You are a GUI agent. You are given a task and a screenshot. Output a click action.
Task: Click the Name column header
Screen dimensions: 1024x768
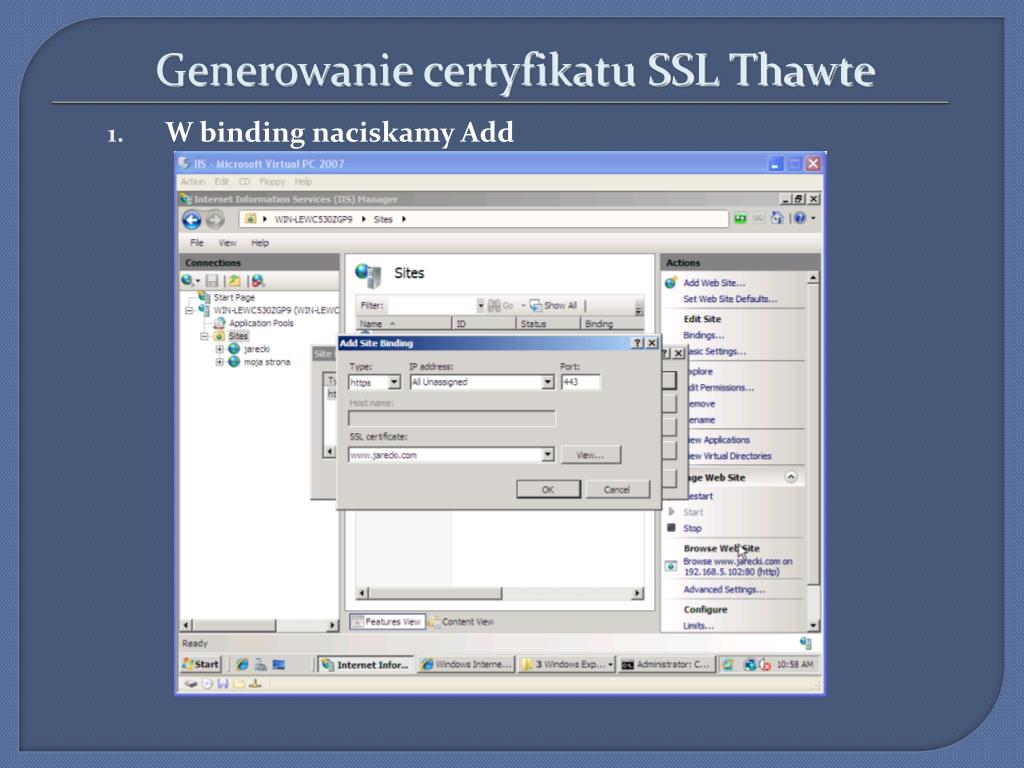pyautogui.click(x=404, y=323)
